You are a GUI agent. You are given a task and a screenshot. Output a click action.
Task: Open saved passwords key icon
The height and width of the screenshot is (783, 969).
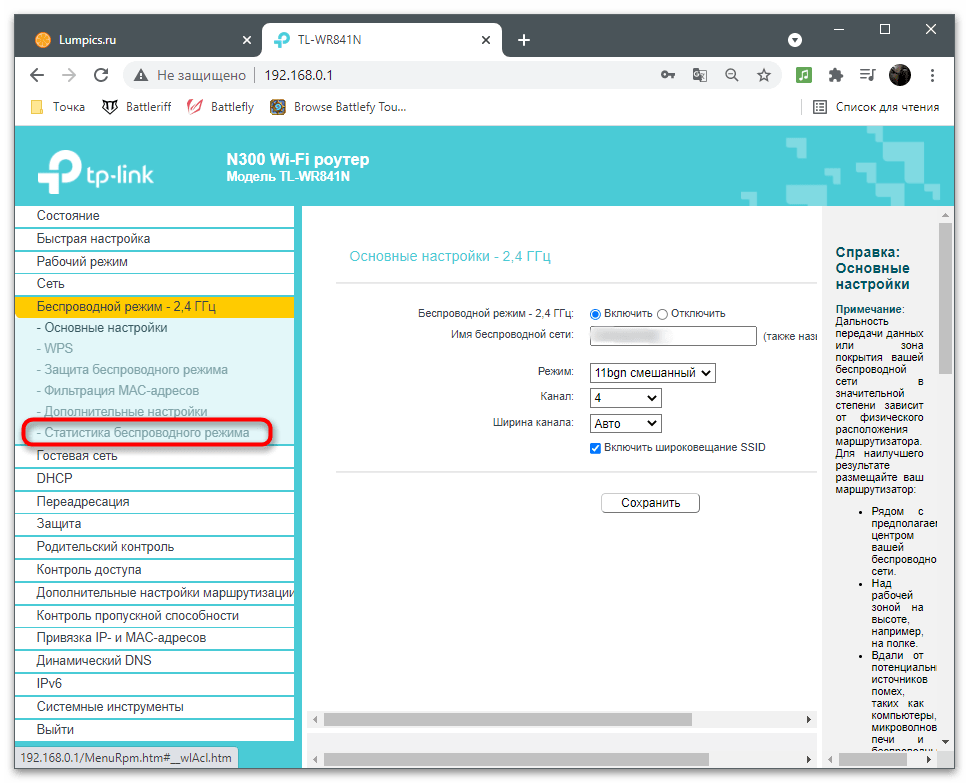[x=667, y=75]
